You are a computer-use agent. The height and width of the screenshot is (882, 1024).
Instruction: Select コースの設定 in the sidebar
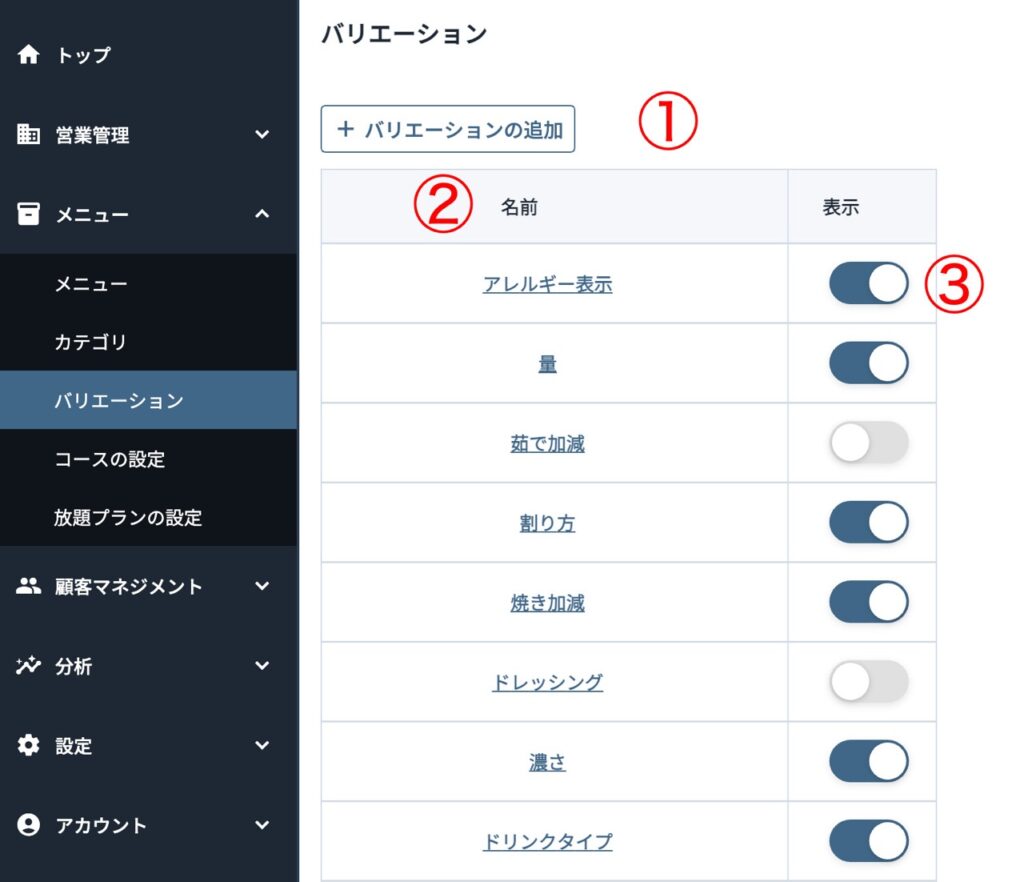[110, 459]
